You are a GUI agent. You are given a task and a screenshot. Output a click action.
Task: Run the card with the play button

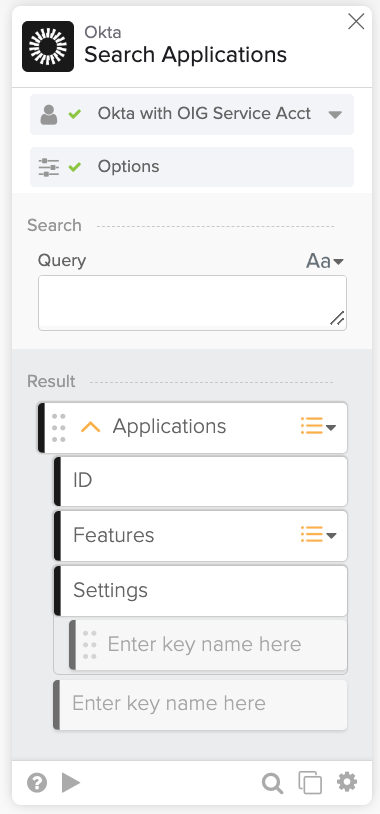tap(71, 782)
